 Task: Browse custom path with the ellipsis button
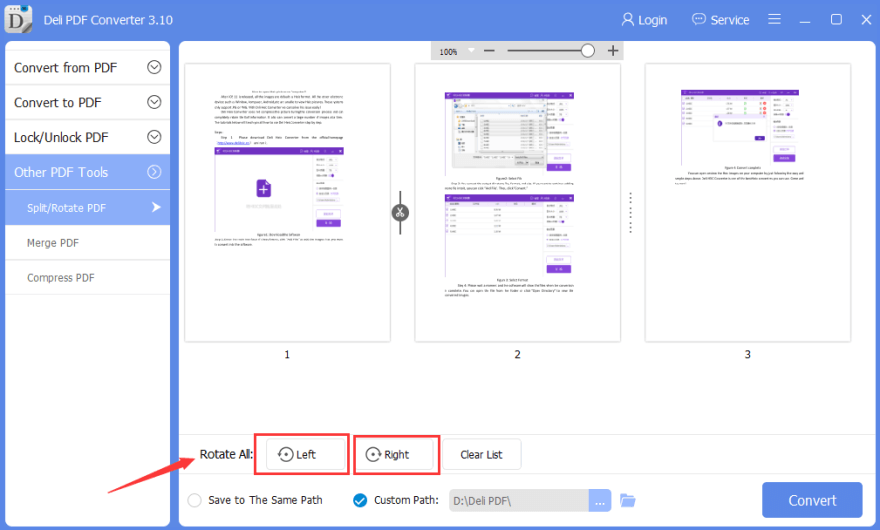coord(600,500)
